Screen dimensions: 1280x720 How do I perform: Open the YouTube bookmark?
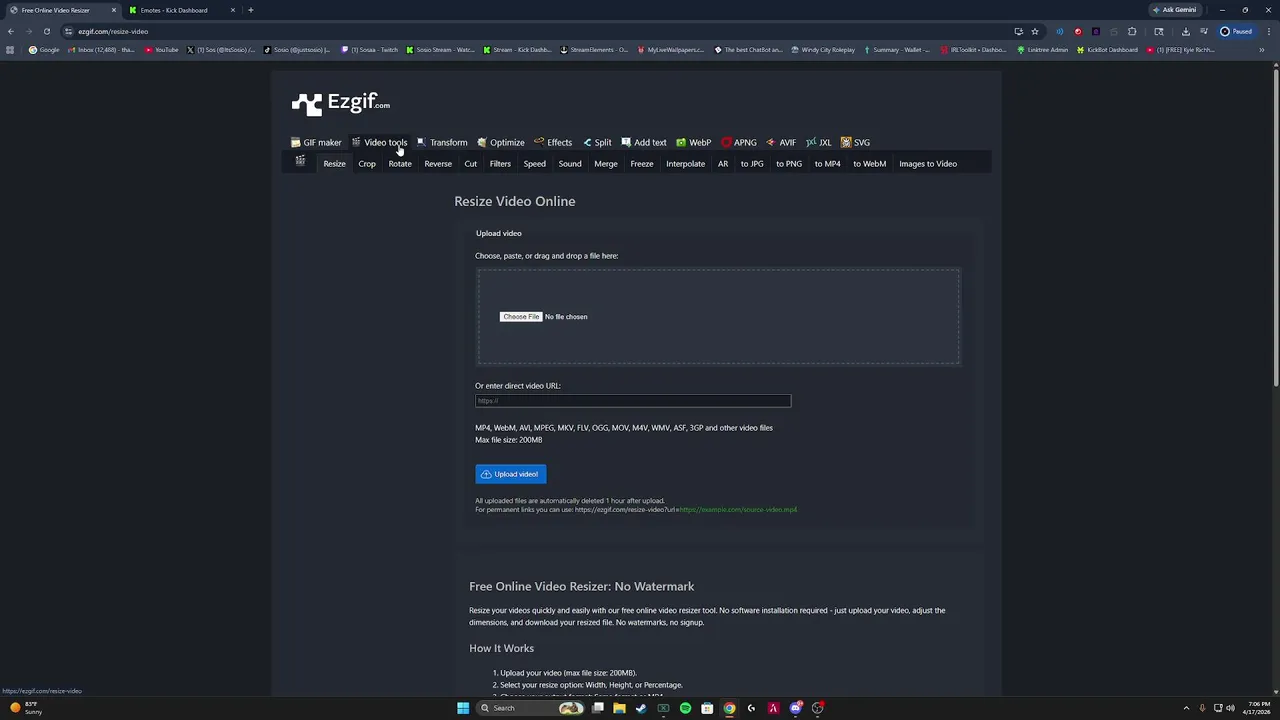click(162, 50)
